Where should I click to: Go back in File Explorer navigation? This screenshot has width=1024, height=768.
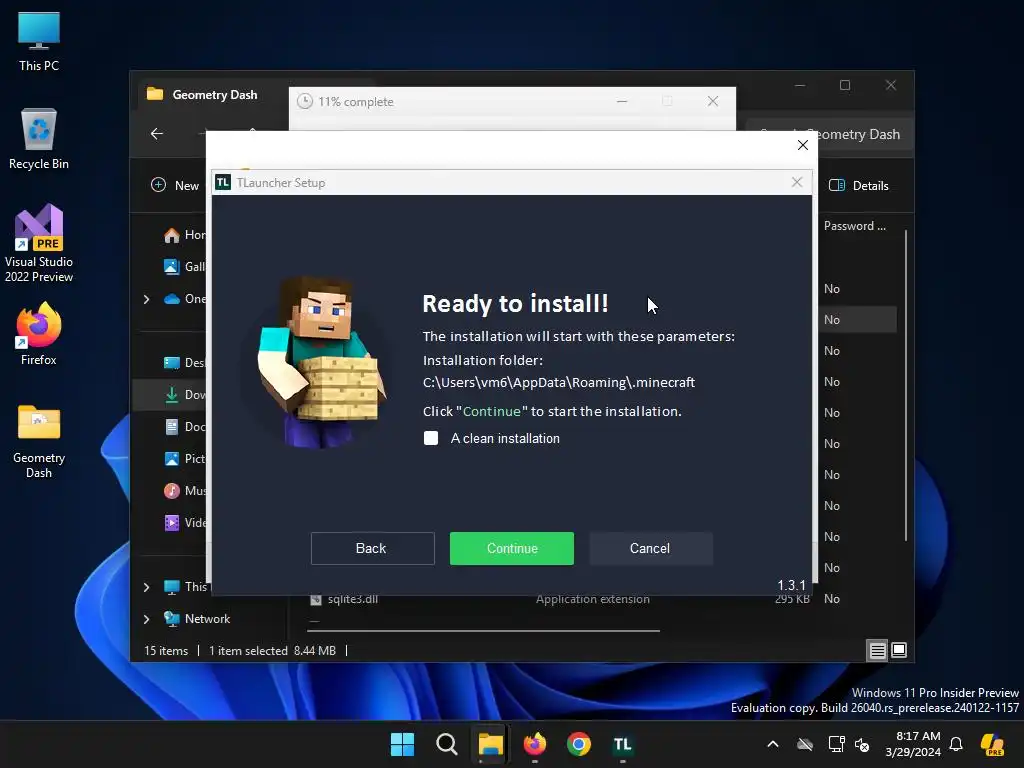(157, 134)
